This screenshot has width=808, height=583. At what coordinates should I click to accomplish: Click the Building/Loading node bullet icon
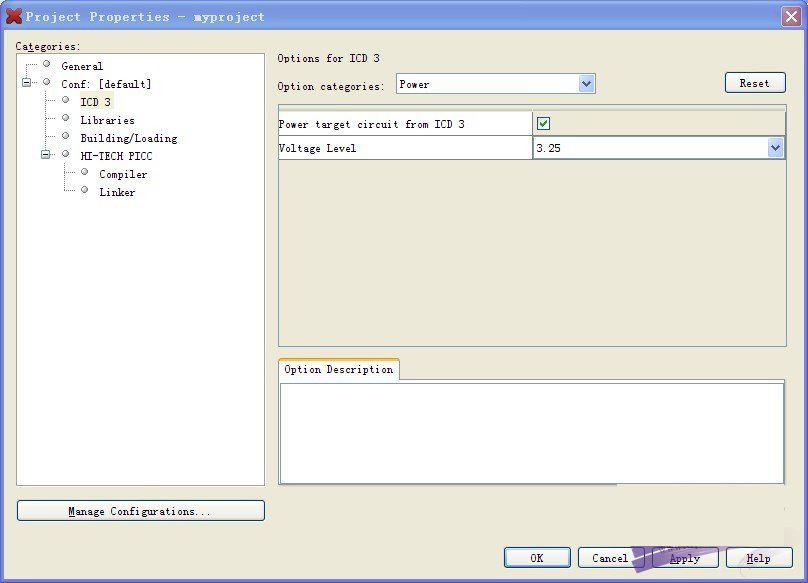pyautogui.click(x=65, y=136)
